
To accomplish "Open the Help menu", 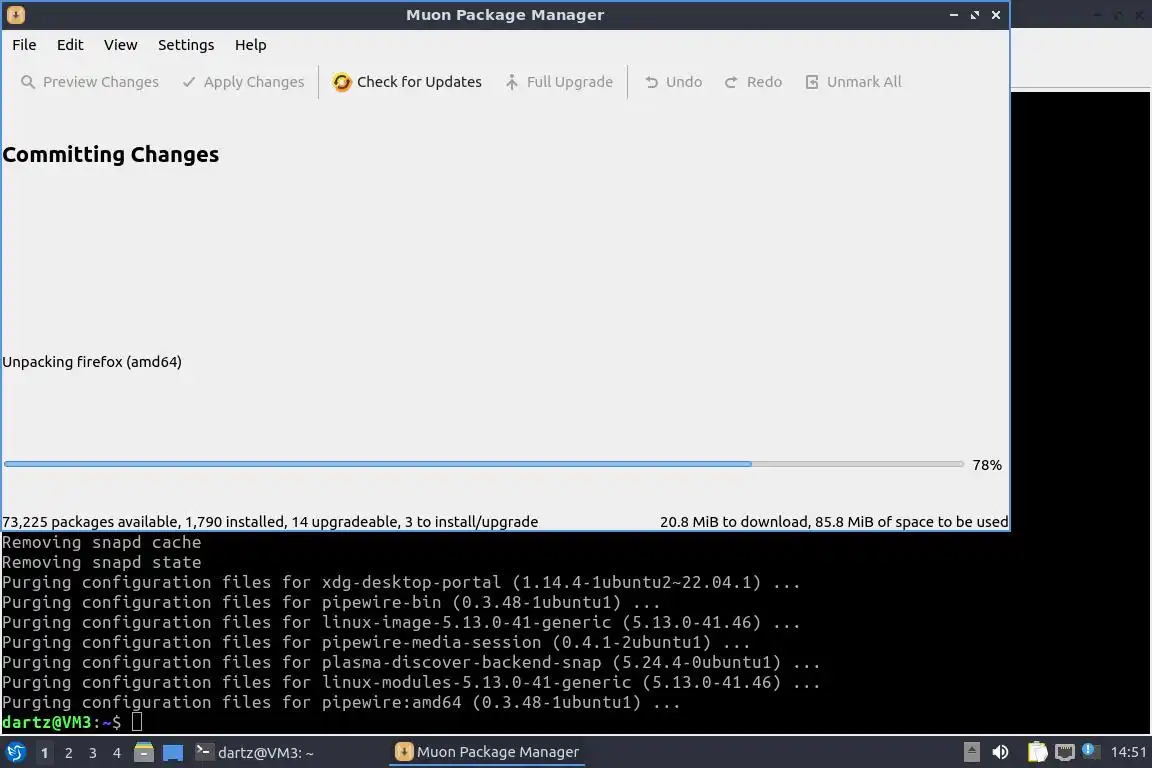I will [251, 45].
